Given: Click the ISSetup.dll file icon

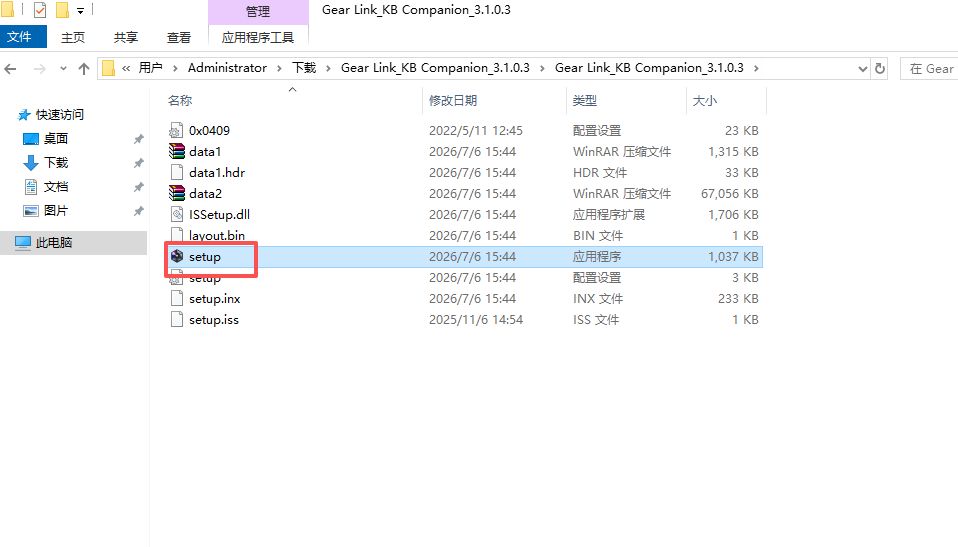Looking at the screenshot, I should click(177, 215).
